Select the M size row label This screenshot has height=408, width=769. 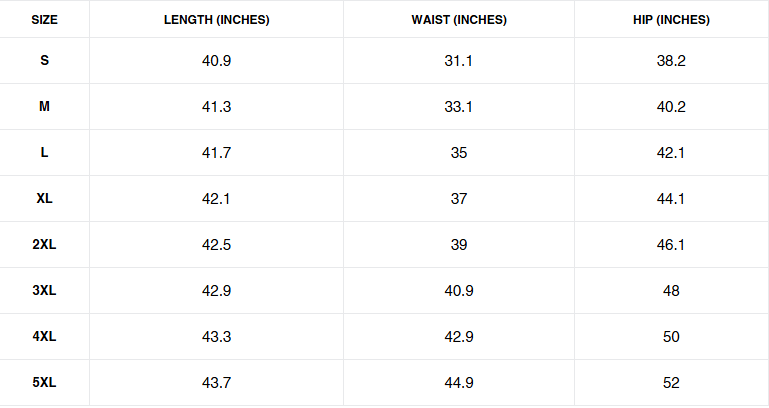click(x=44, y=107)
